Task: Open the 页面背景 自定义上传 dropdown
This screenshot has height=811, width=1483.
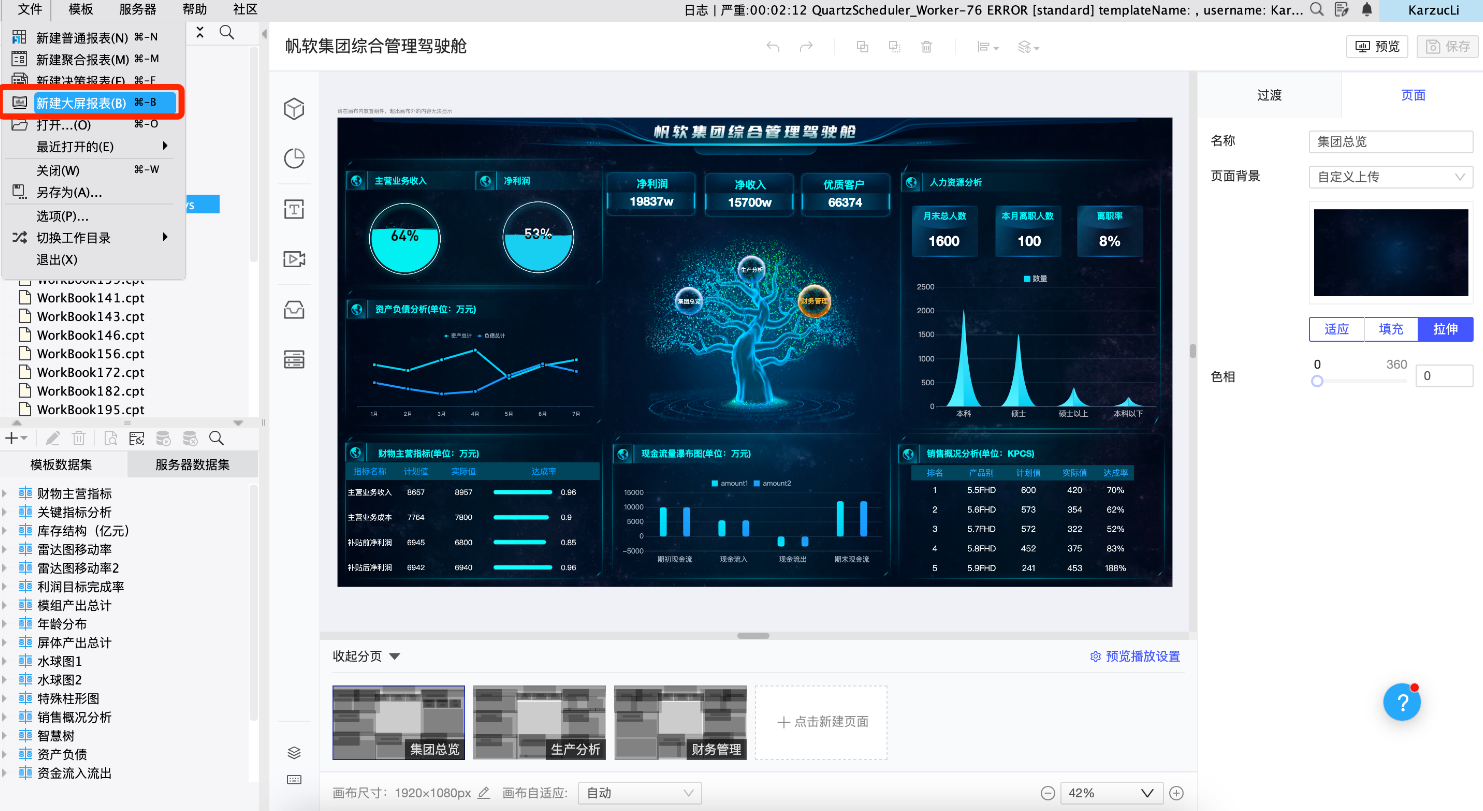Action: [1390, 177]
